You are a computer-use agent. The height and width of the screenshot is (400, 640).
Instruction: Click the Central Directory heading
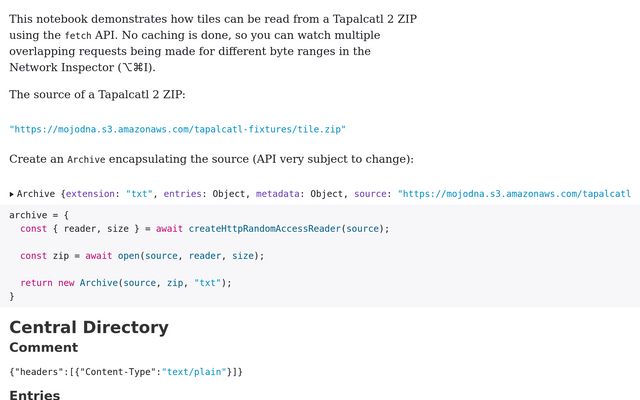(89, 327)
